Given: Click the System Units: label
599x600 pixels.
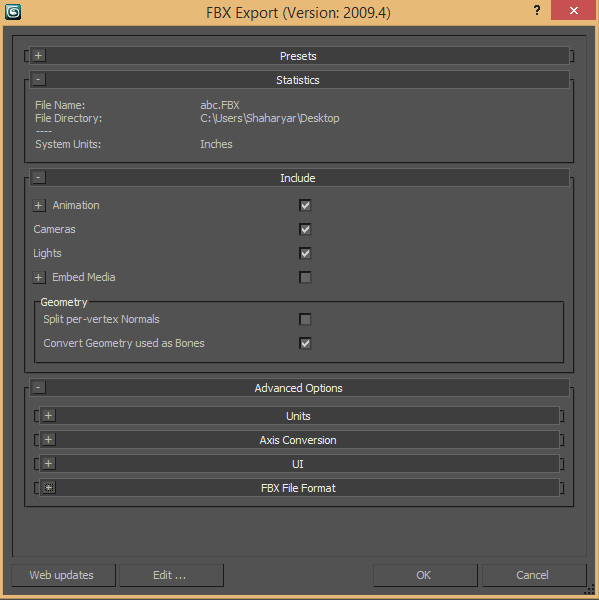Looking at the screenshot, I should coord(68,144).
